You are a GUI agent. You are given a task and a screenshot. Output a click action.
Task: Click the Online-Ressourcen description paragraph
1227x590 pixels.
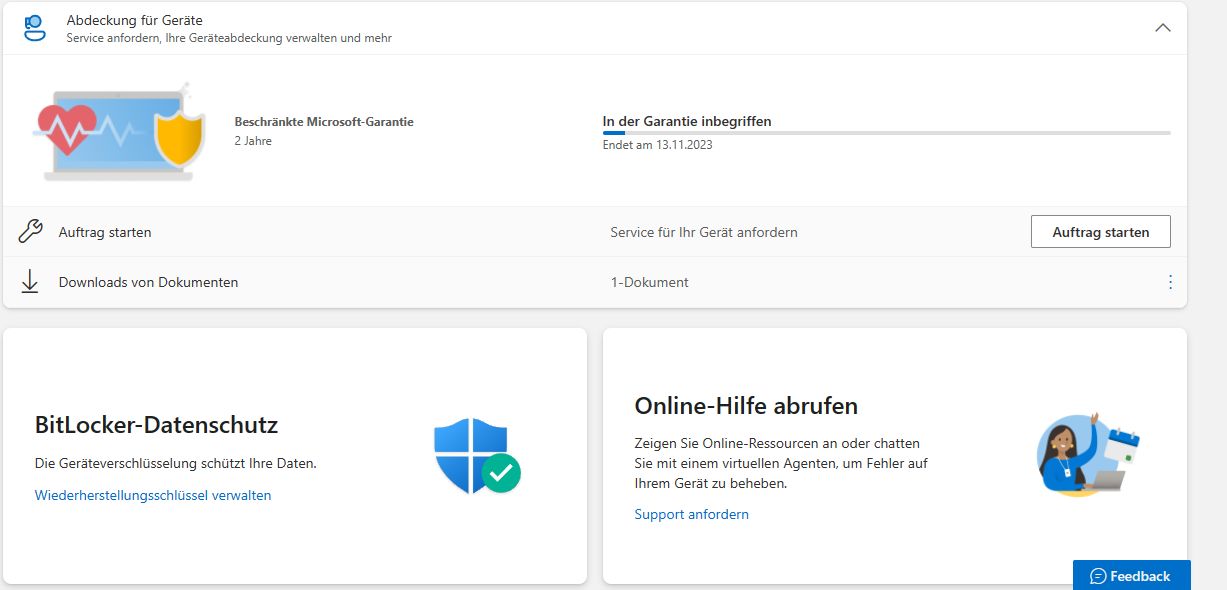(781, 463)
